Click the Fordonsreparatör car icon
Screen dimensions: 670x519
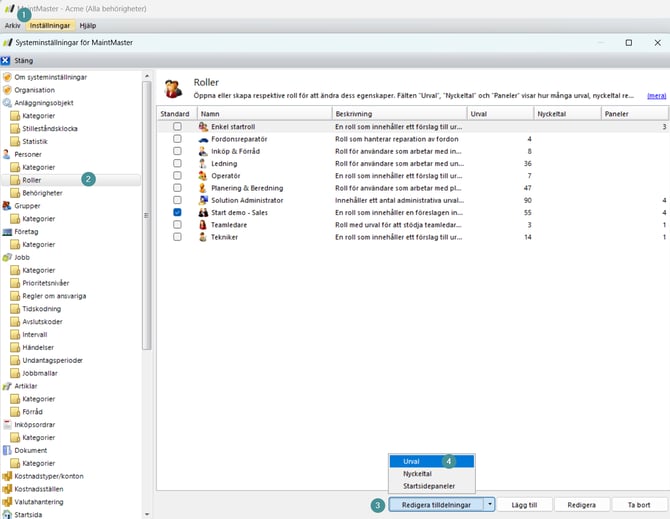[x=203, y=139]
